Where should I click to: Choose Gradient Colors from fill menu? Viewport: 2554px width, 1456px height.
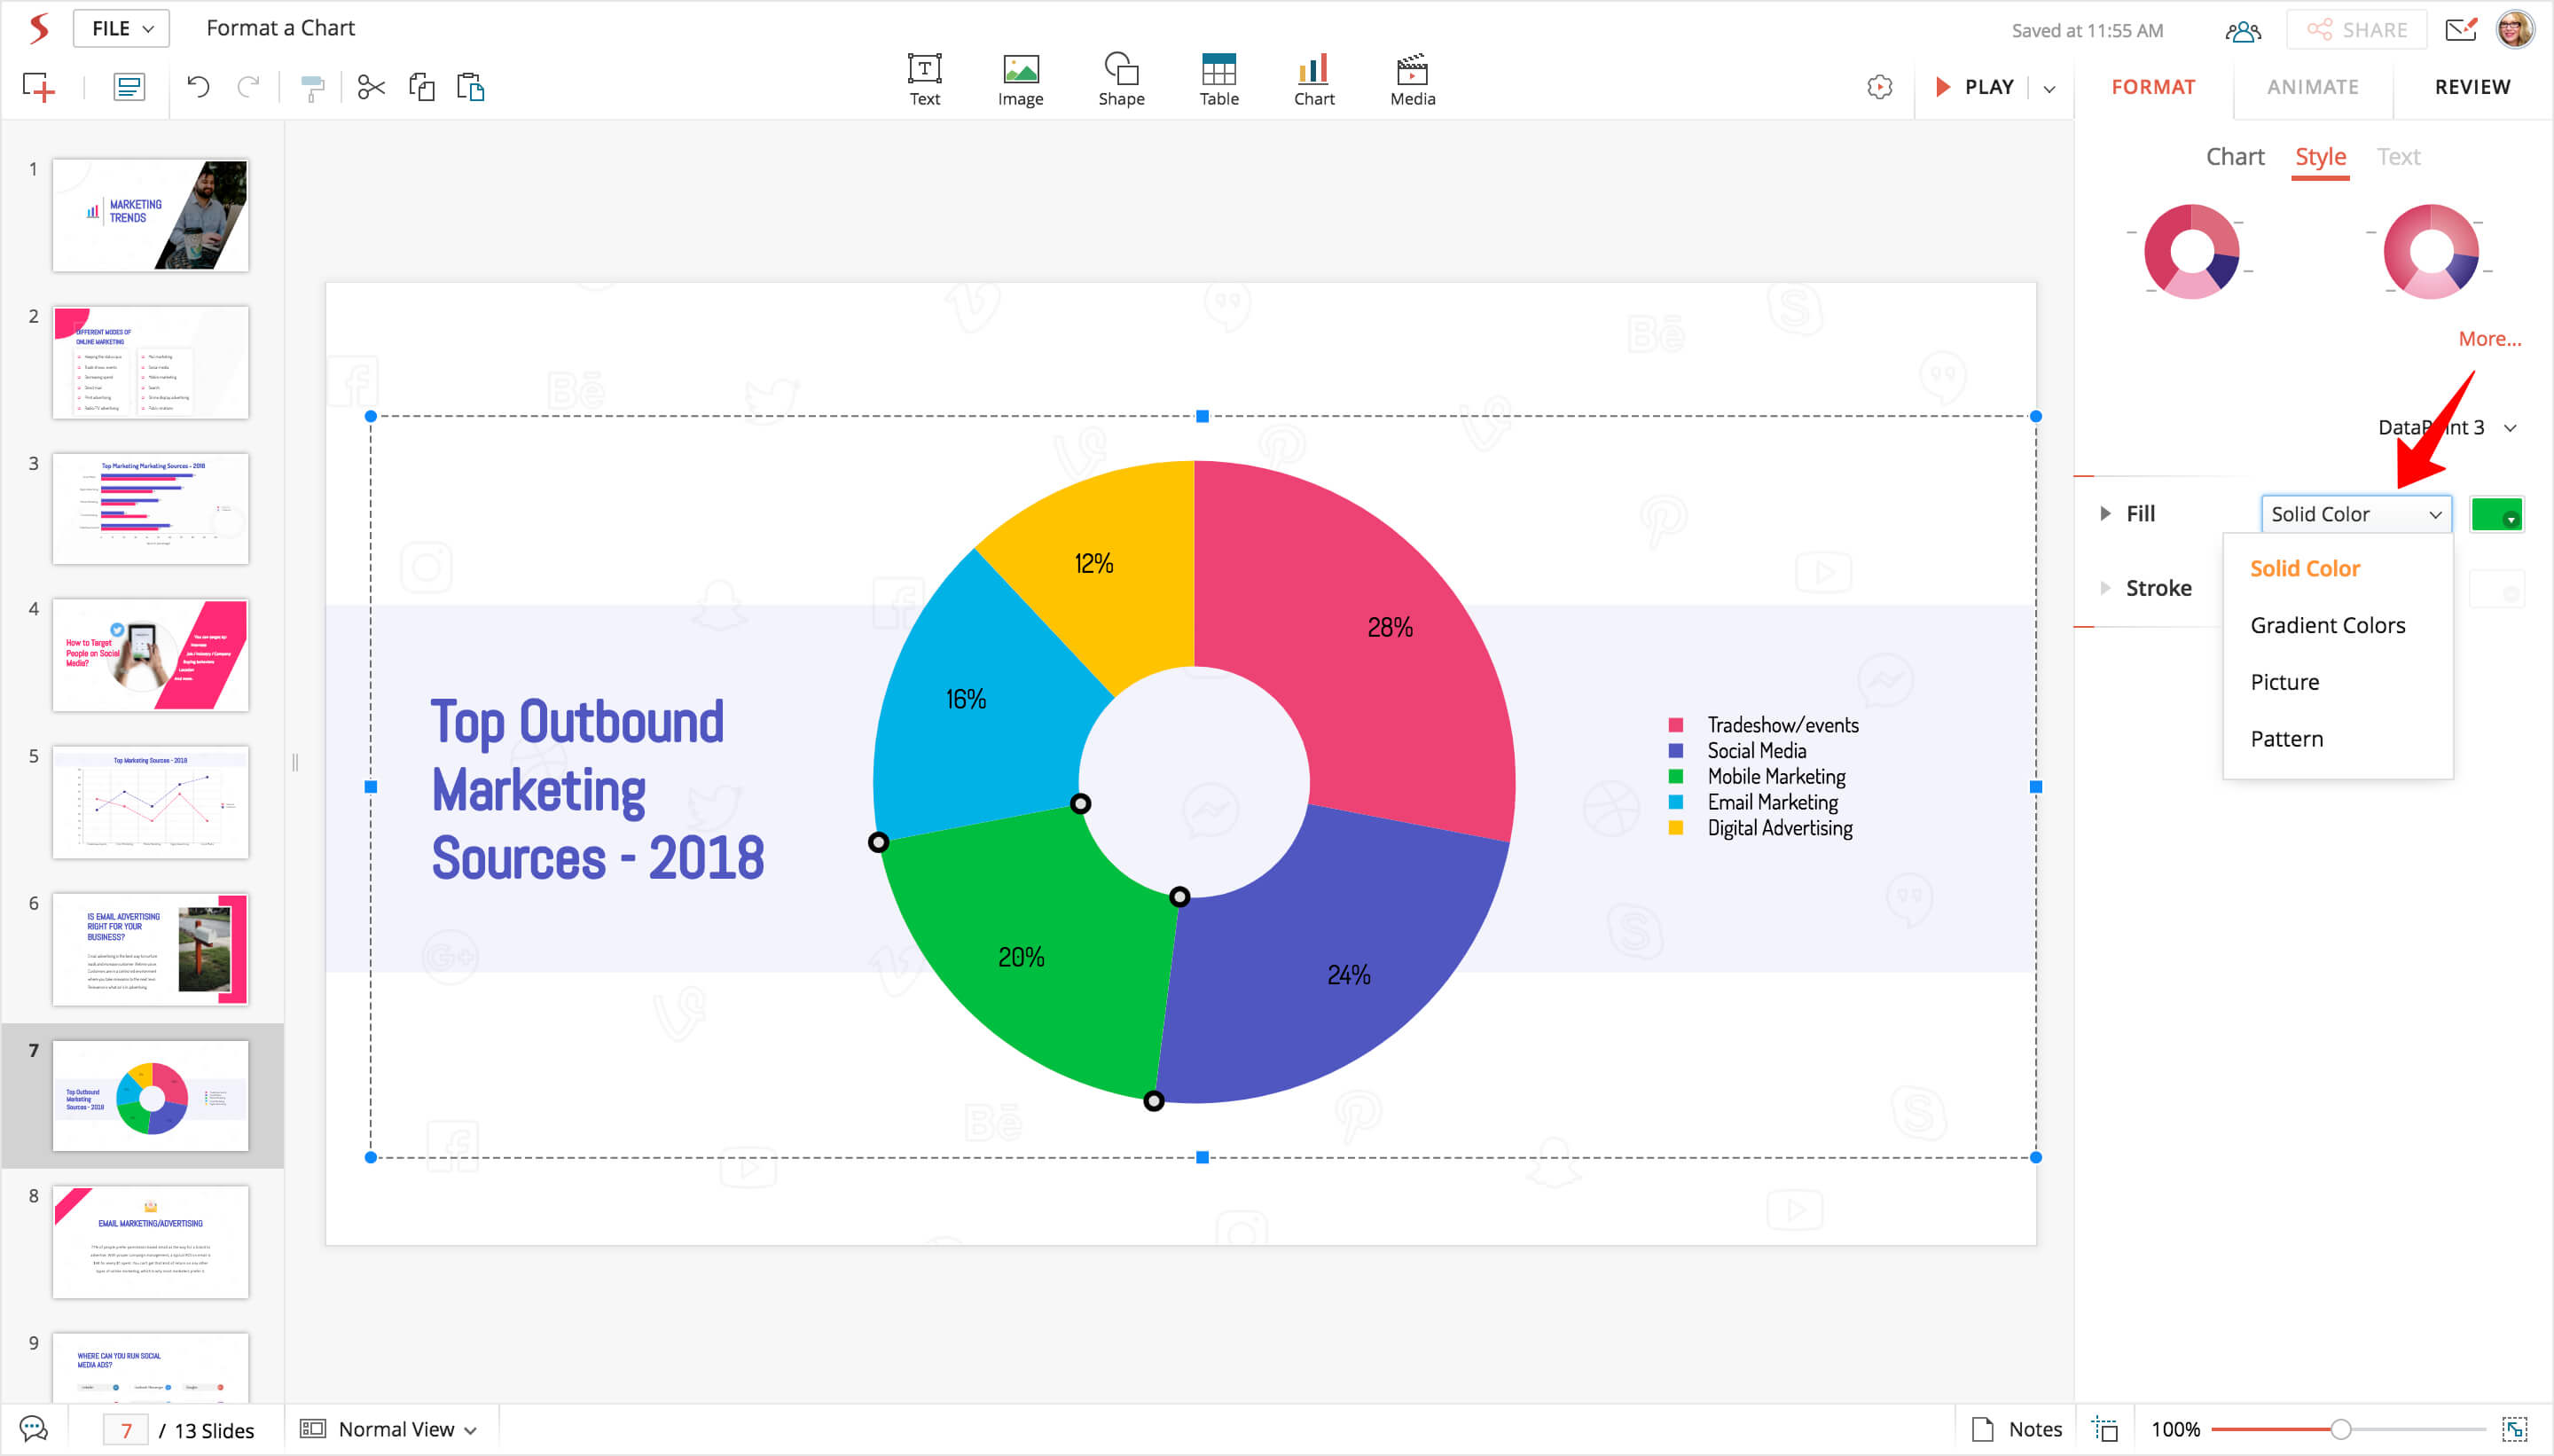point(2327,625)
